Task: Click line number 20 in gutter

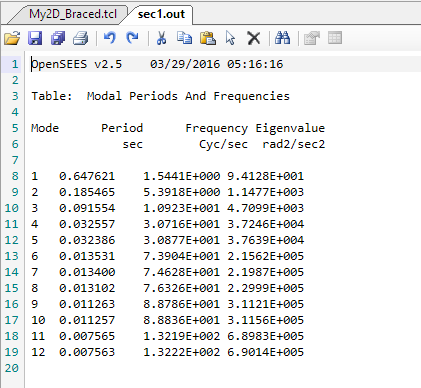Action: tap(12, 368)
